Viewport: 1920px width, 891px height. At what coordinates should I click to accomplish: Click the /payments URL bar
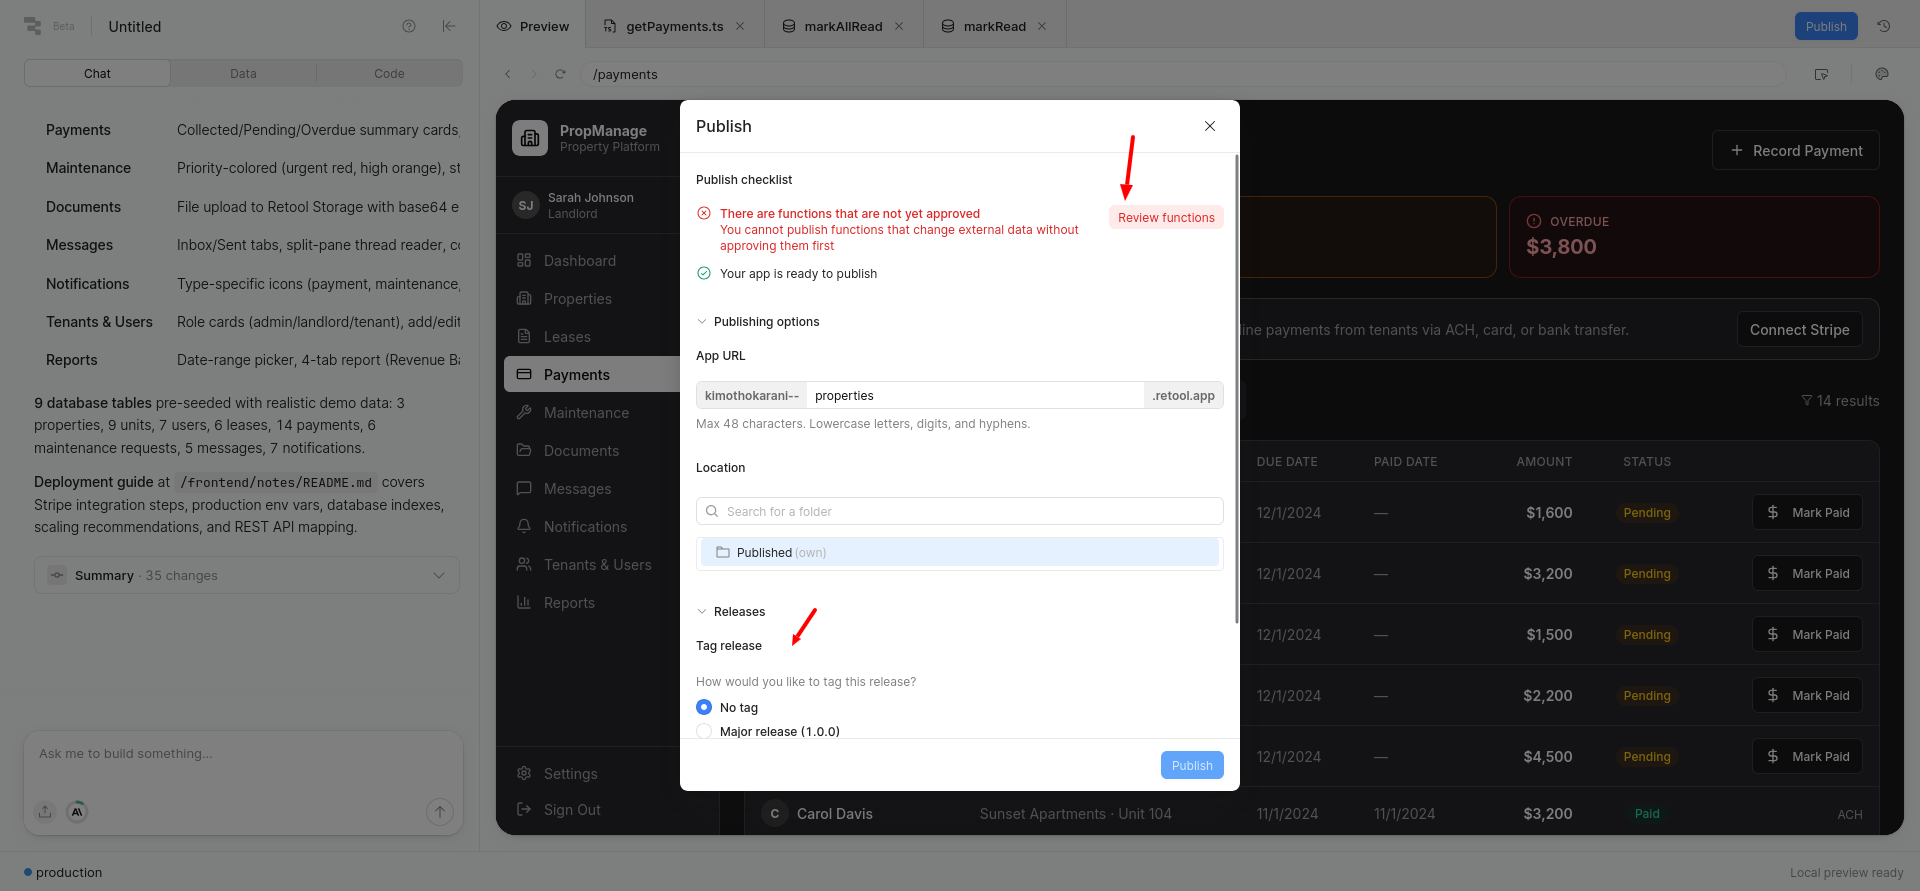pos(1182,74)
